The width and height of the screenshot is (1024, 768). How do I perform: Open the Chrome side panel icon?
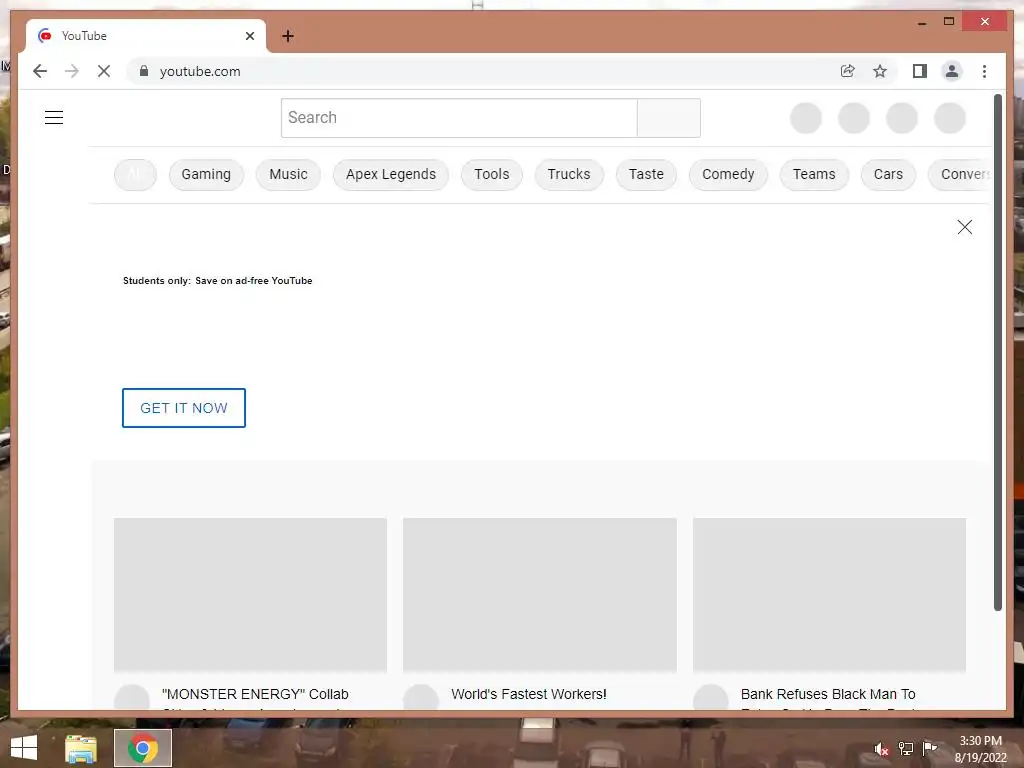(x=920, y=71)
